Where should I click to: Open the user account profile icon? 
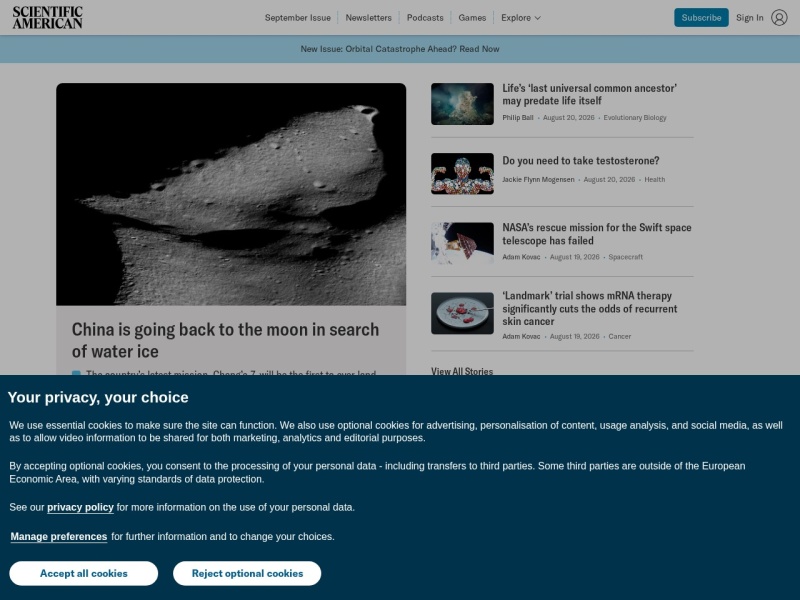[x=779, y=17]
